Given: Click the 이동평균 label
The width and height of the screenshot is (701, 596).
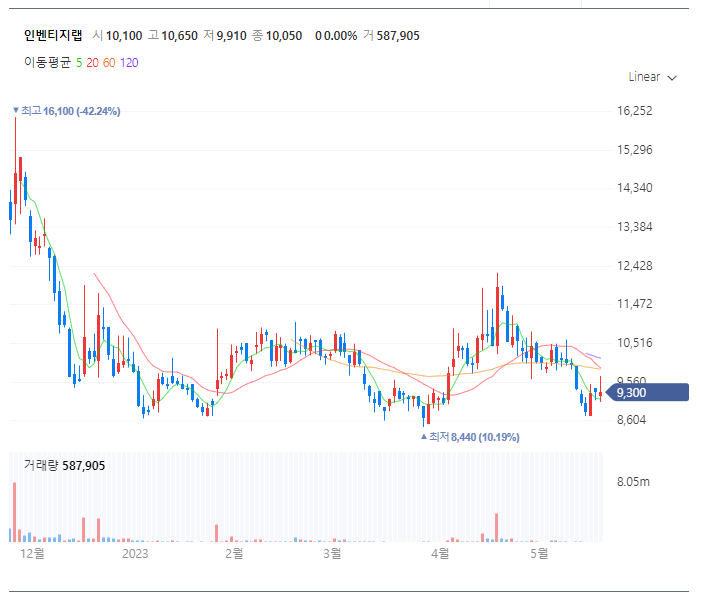Looking at the screenshot, I should pos(47,63).
